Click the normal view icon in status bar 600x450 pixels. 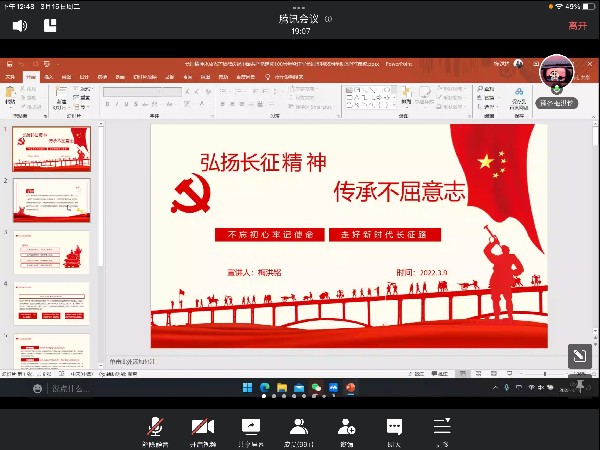[x=463, y=373]
